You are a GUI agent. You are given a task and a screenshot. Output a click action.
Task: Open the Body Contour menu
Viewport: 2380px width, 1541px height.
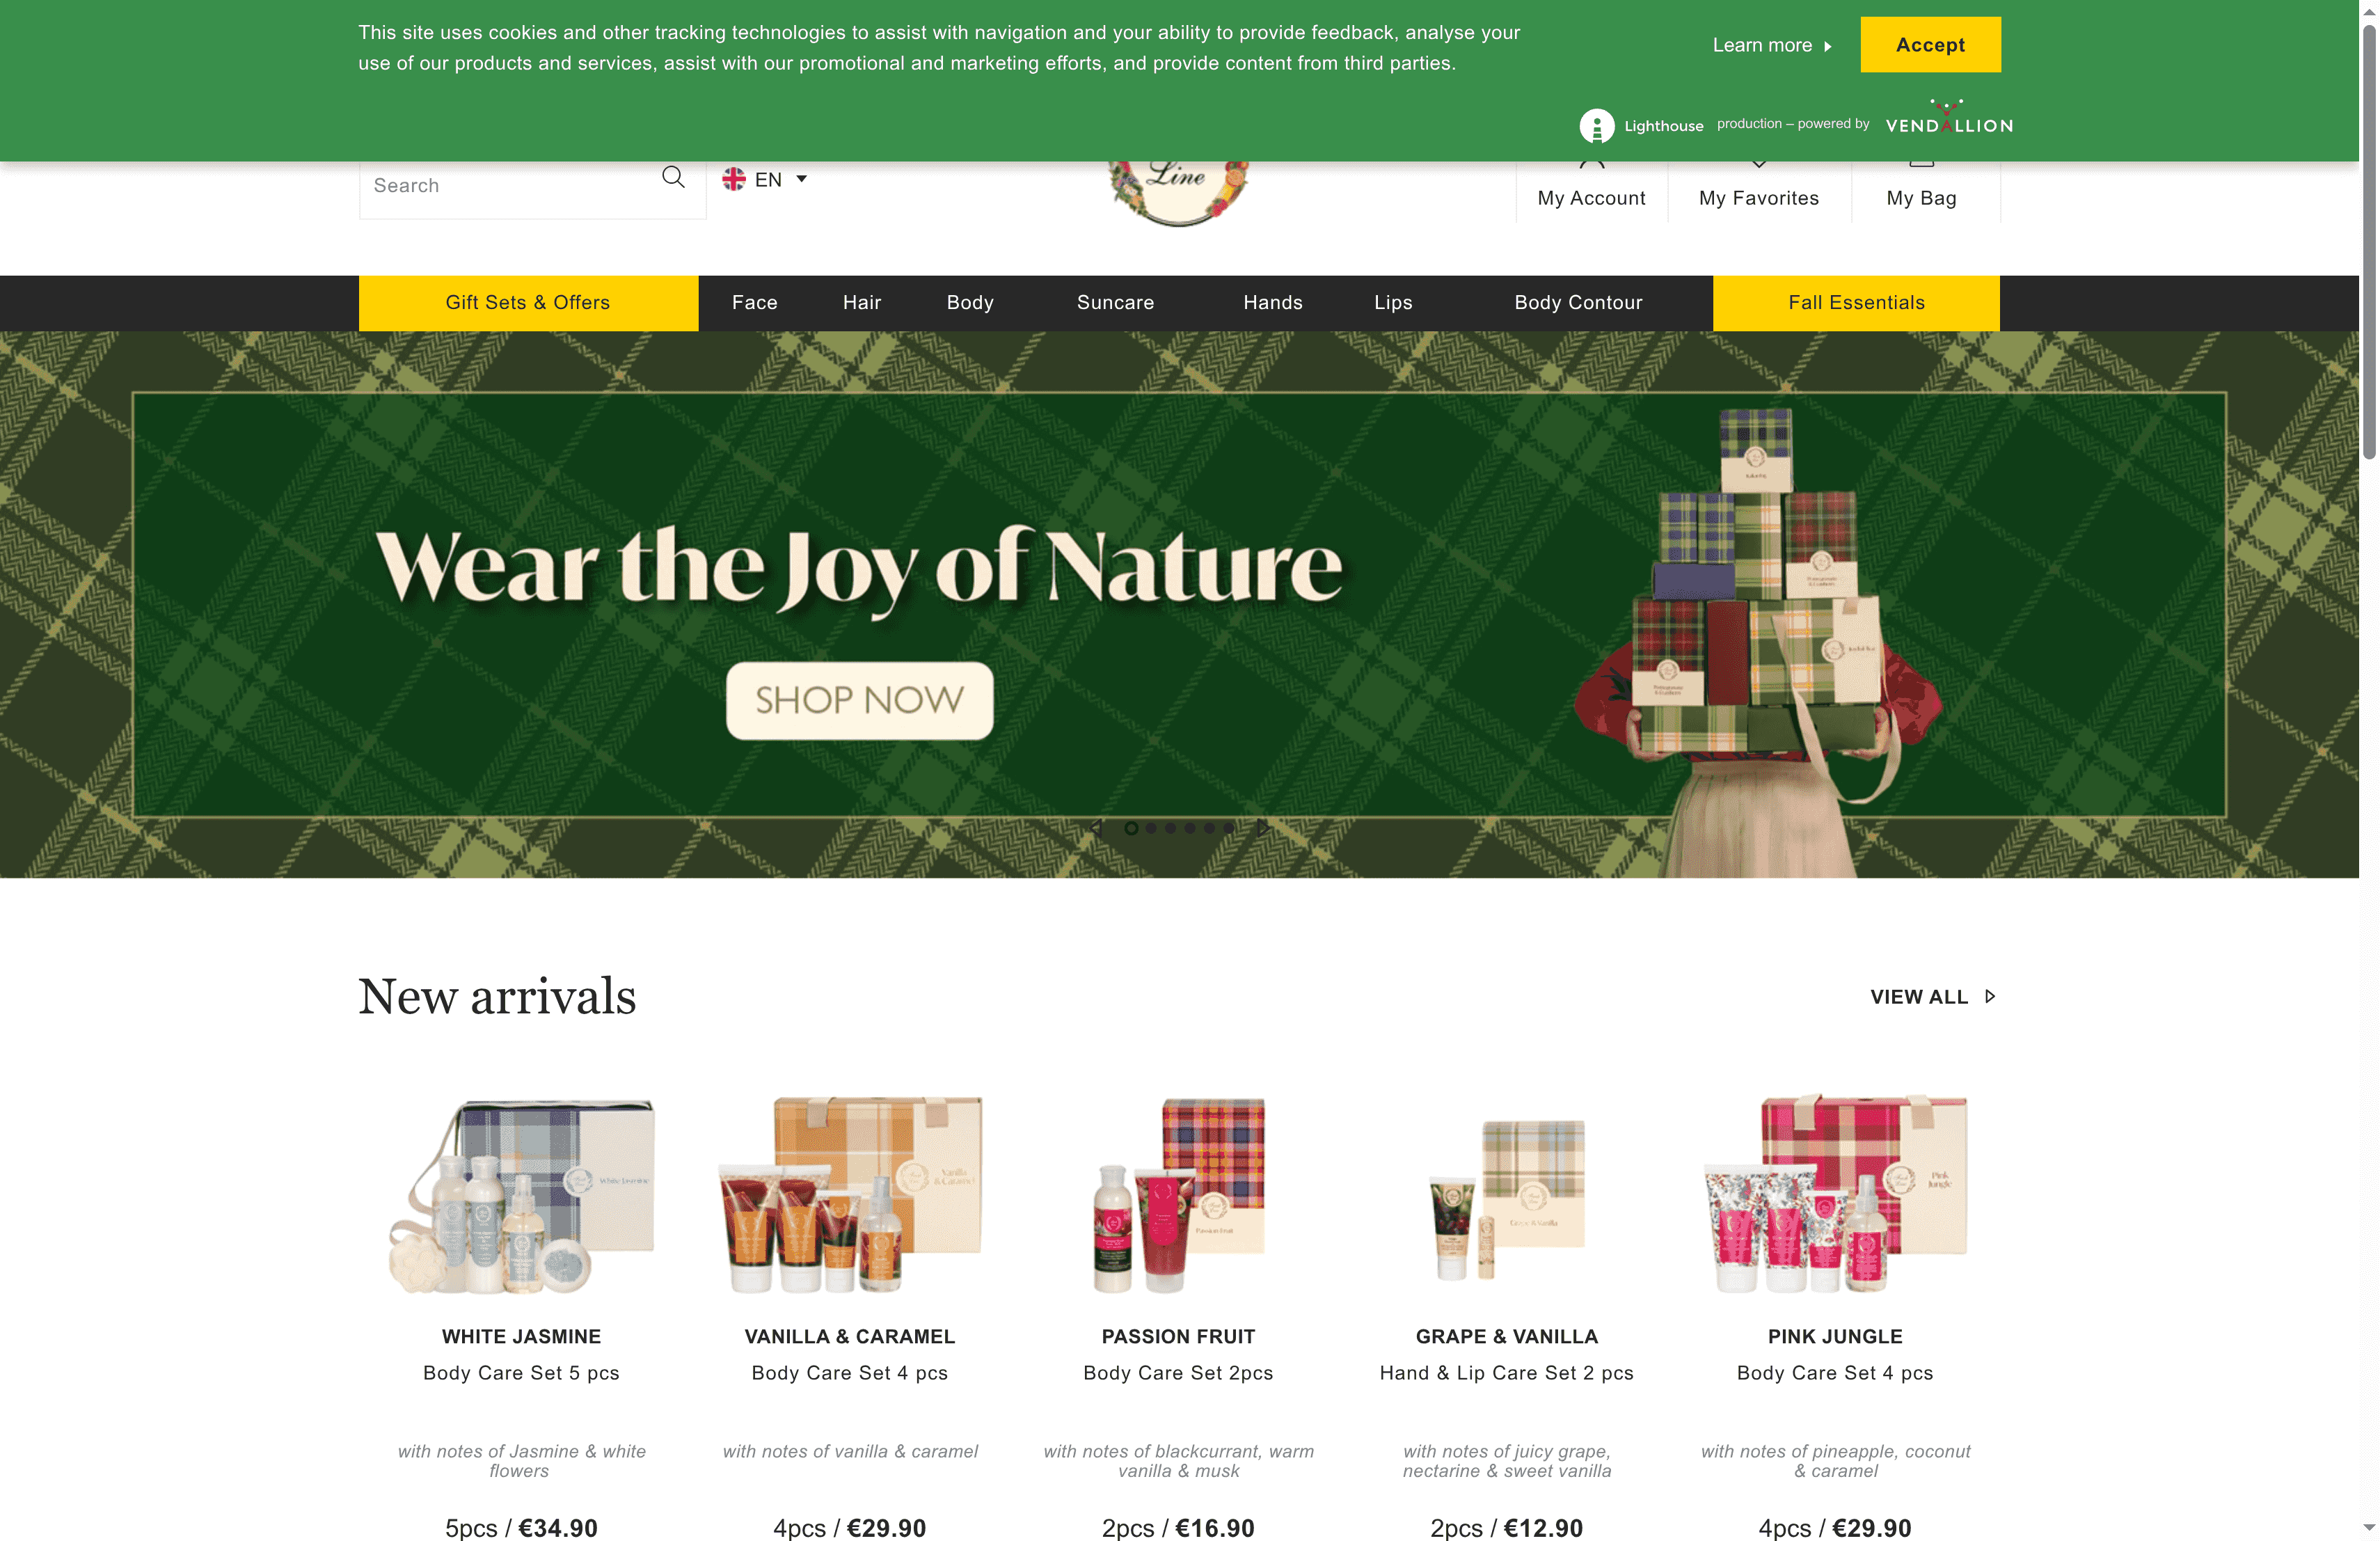coord(1578,303)
